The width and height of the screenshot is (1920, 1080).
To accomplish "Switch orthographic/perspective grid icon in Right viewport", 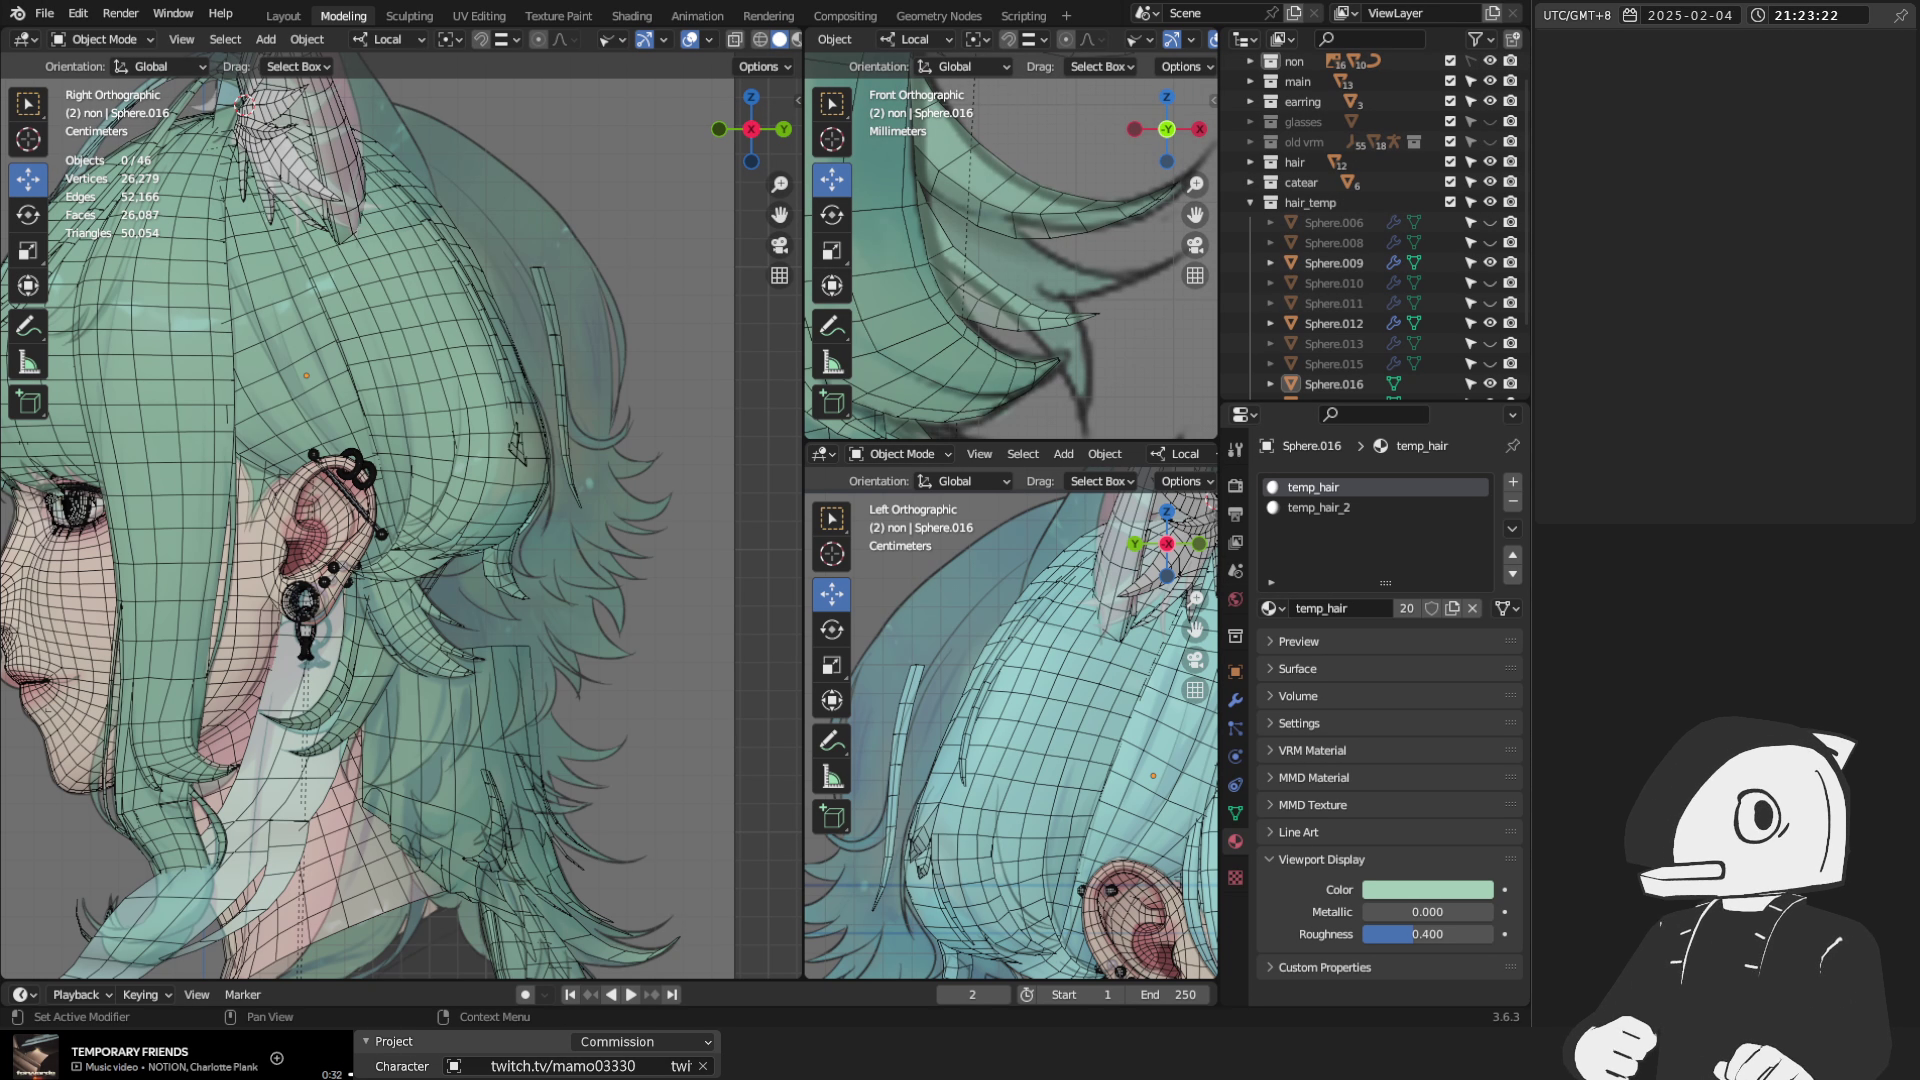I will tap(779, 275).
